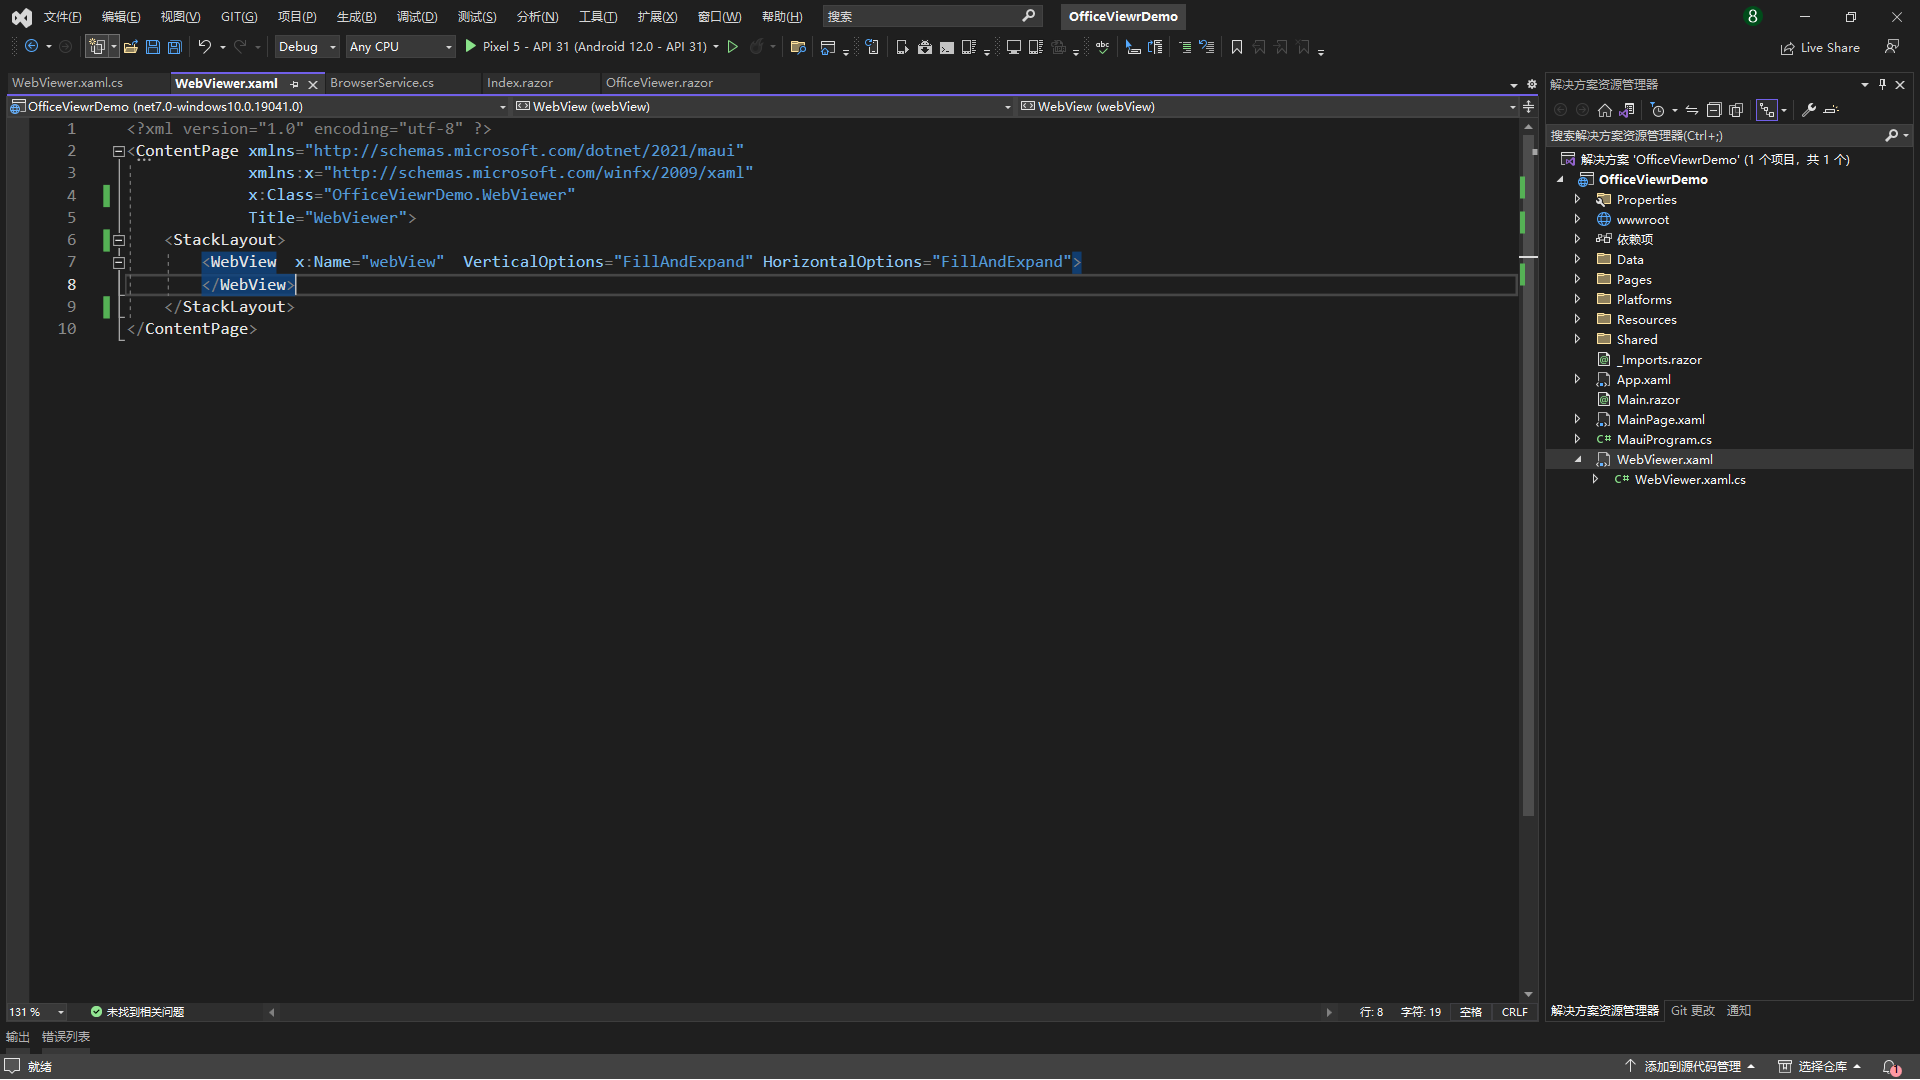Open the tab well settings gear icon
The image size is (1920, 1080).
1531,84
